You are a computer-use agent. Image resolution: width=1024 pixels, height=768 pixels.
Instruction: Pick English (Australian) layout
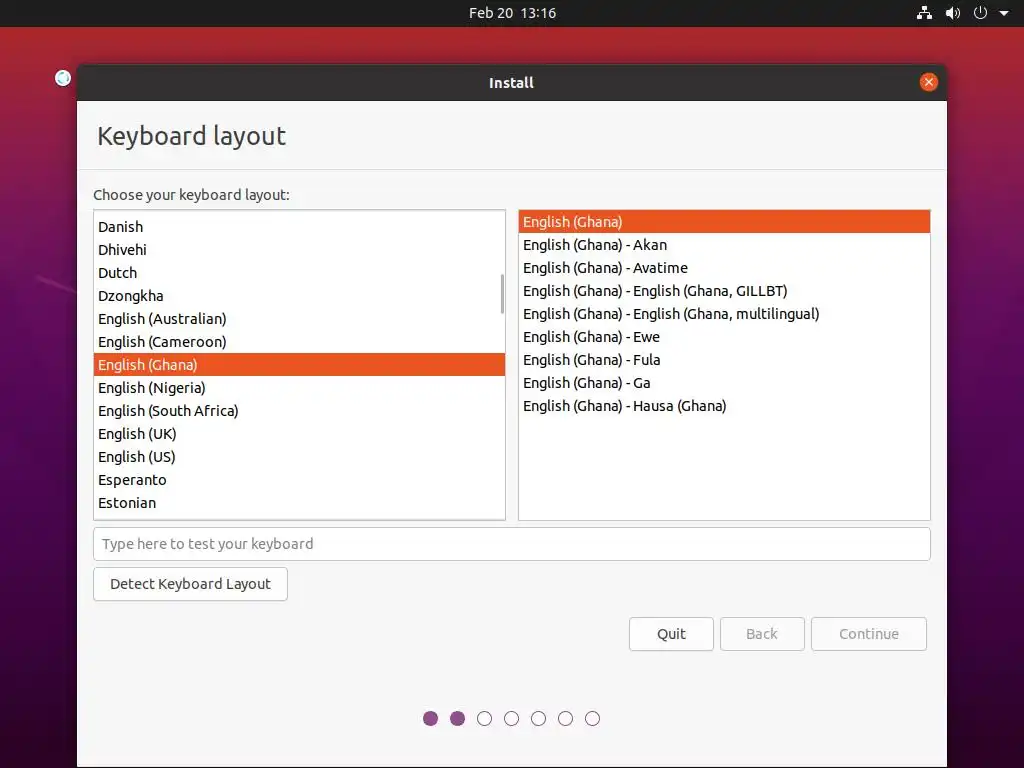coord(299,319)
